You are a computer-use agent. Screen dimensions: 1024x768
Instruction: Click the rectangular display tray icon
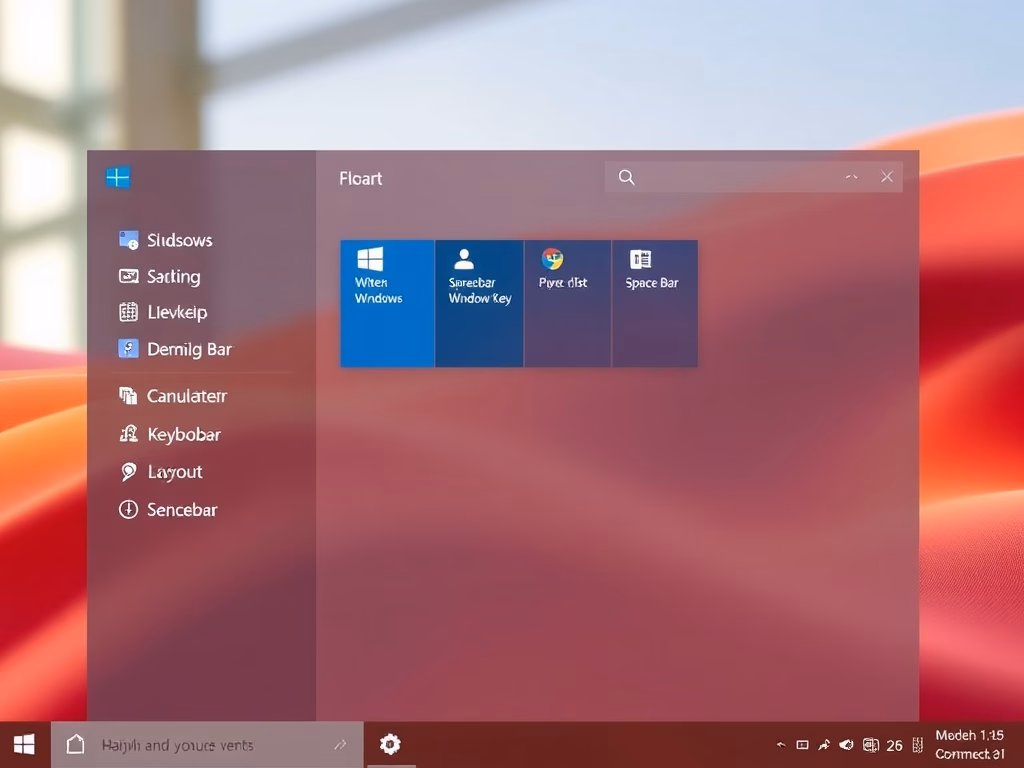(803, 745)
